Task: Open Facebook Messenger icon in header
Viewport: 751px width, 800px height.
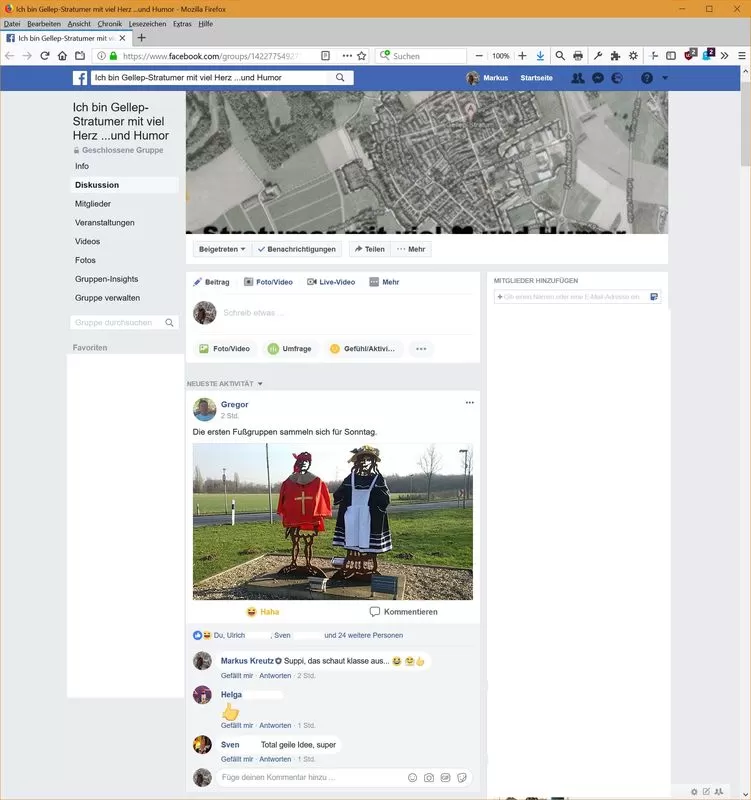Action: 597,78
